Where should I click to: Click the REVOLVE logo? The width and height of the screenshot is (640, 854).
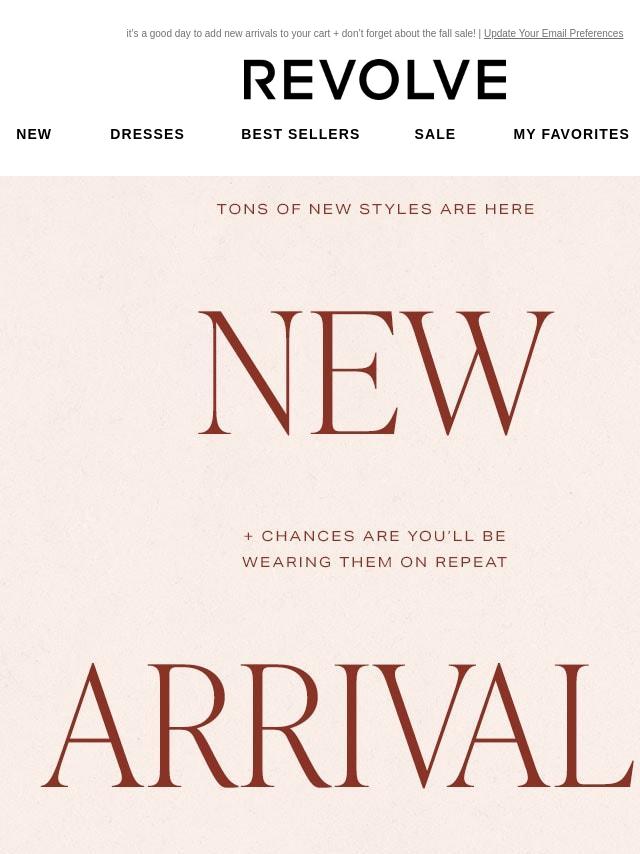375,80
